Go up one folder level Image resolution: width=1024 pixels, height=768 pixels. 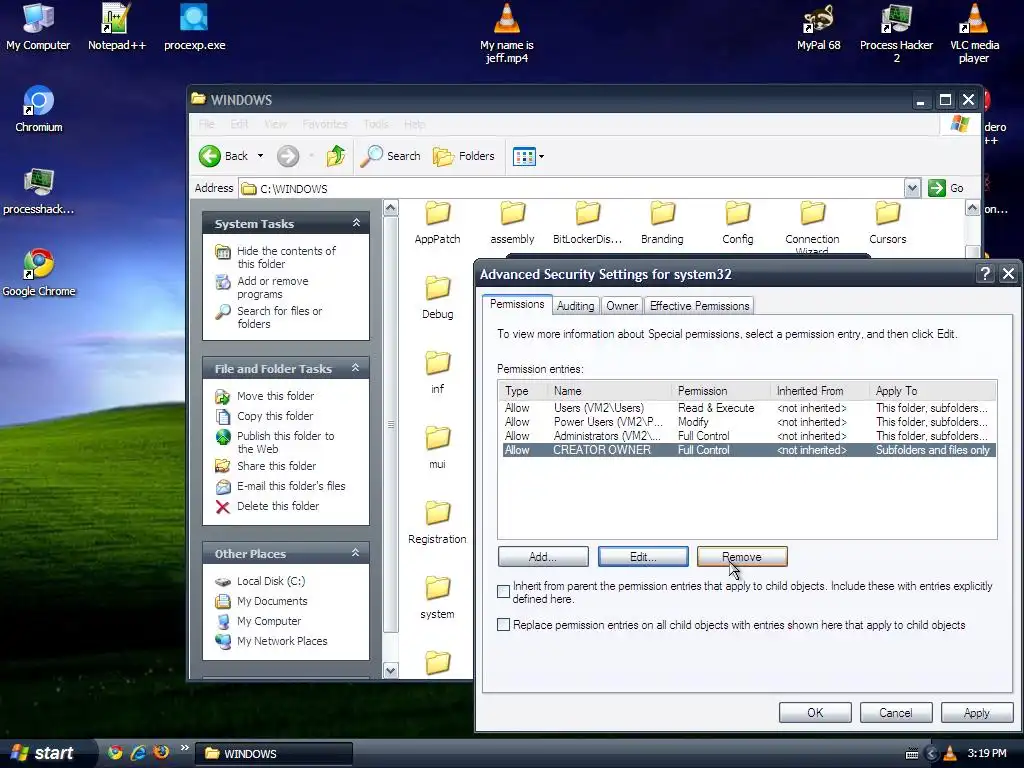[336, 156]
